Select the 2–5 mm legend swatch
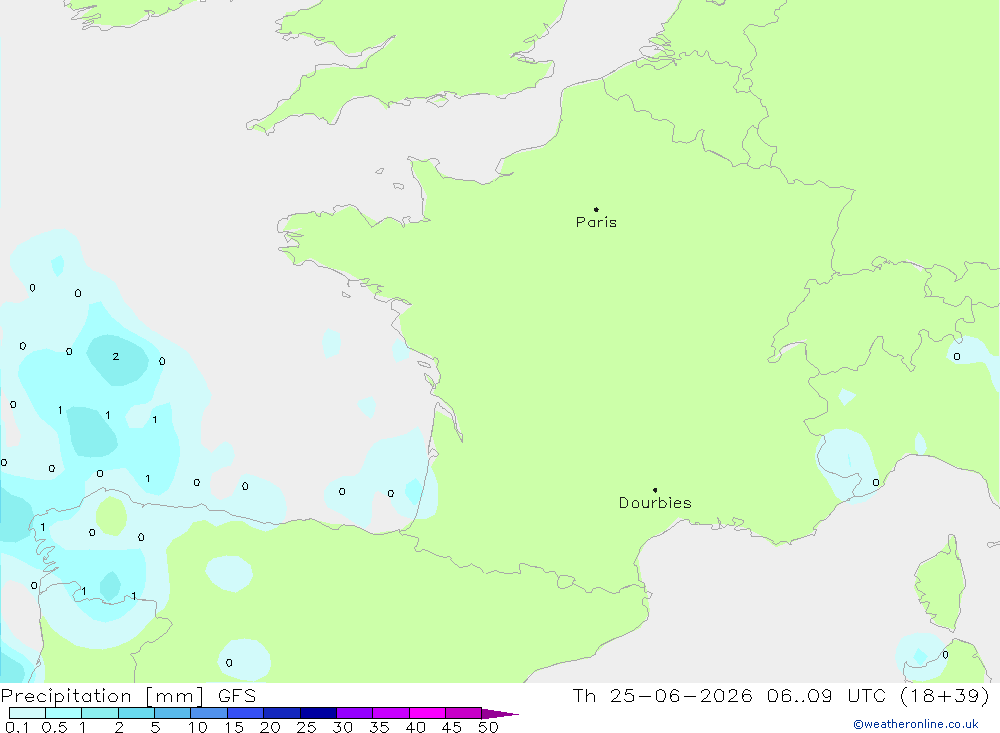The height and width of the screenshot is (733, 1000). tap(136, 713)
